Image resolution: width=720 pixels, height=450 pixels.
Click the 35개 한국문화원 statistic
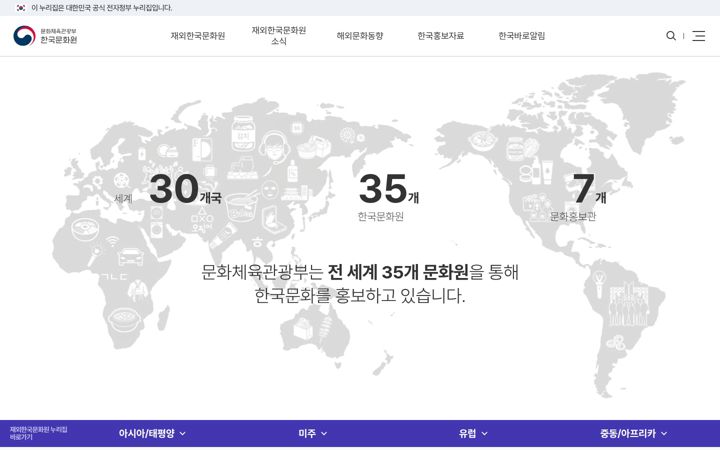[388, 197]
